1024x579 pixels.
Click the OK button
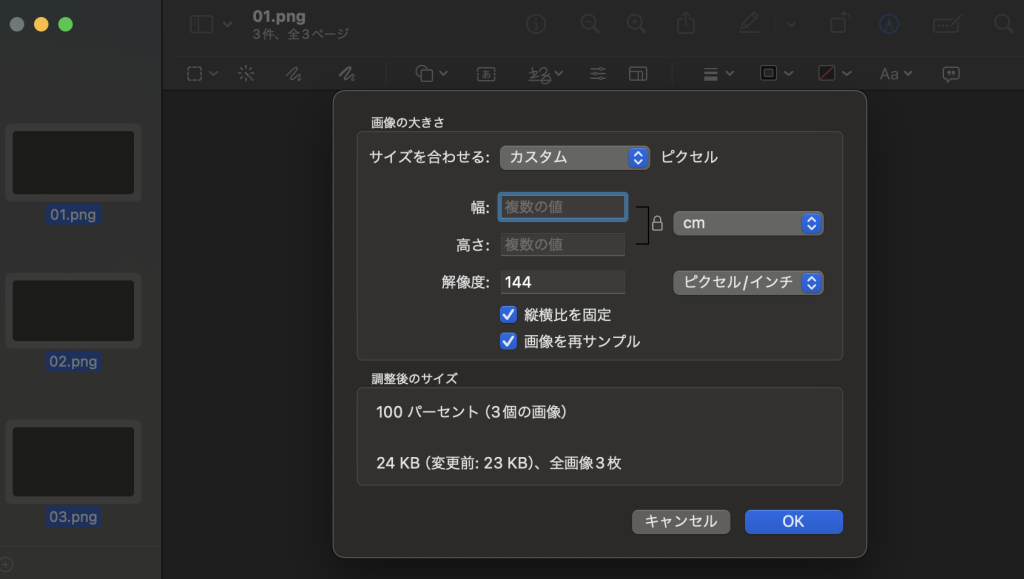(x=793, y=521)
